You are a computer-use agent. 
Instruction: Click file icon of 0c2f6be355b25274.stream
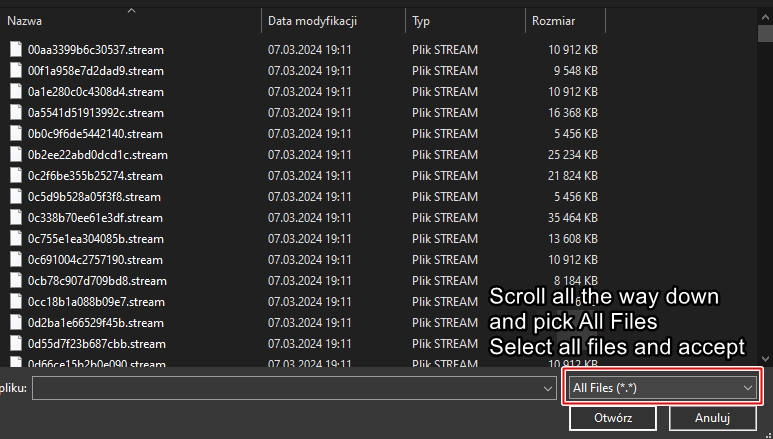(15, 175)
